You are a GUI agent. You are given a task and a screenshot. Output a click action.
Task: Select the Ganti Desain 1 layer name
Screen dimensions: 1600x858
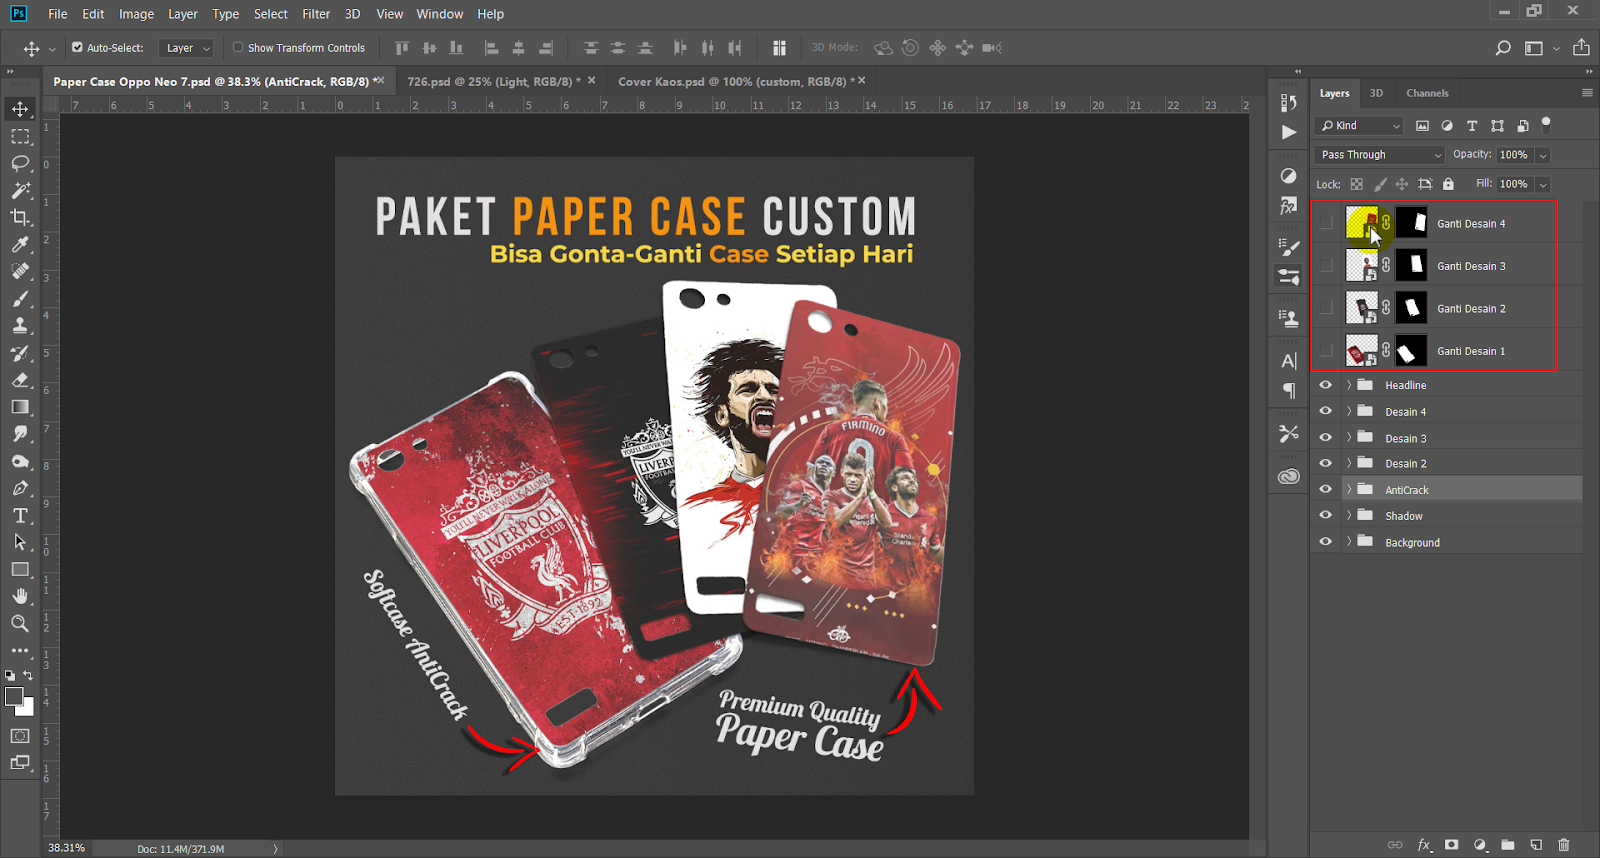1471,351
